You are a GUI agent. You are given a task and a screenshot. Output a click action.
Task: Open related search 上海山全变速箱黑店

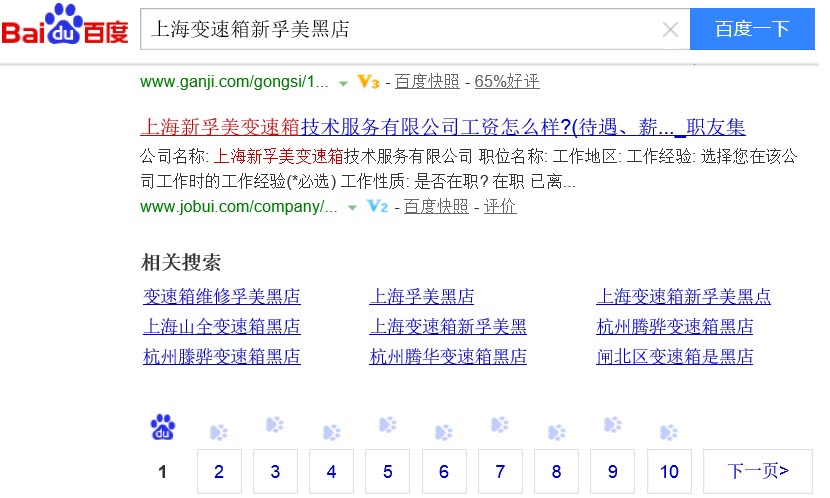(x=222, y=327)
